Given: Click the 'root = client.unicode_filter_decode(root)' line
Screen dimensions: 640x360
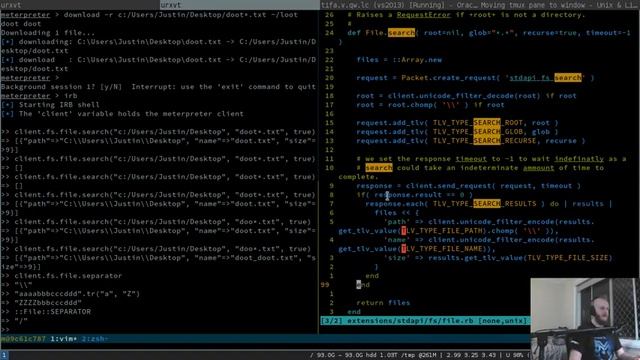Looking at the screenshot, I should 466,96.
